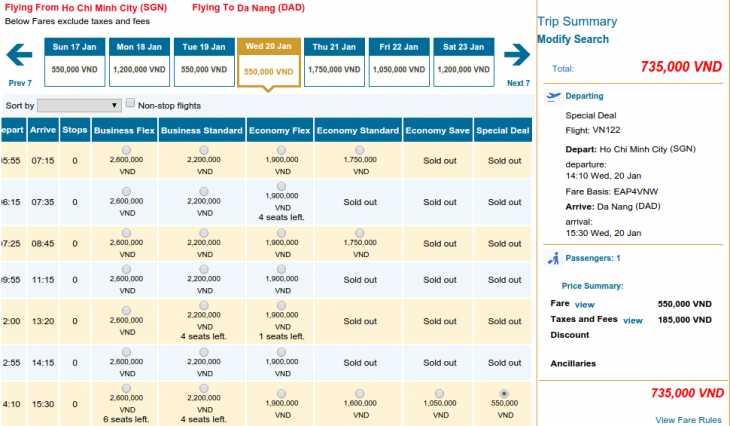The height and width of the screenshot is (426, 730).
Task: Click the view link beside Fare
Action: click(x=584, y=304)
